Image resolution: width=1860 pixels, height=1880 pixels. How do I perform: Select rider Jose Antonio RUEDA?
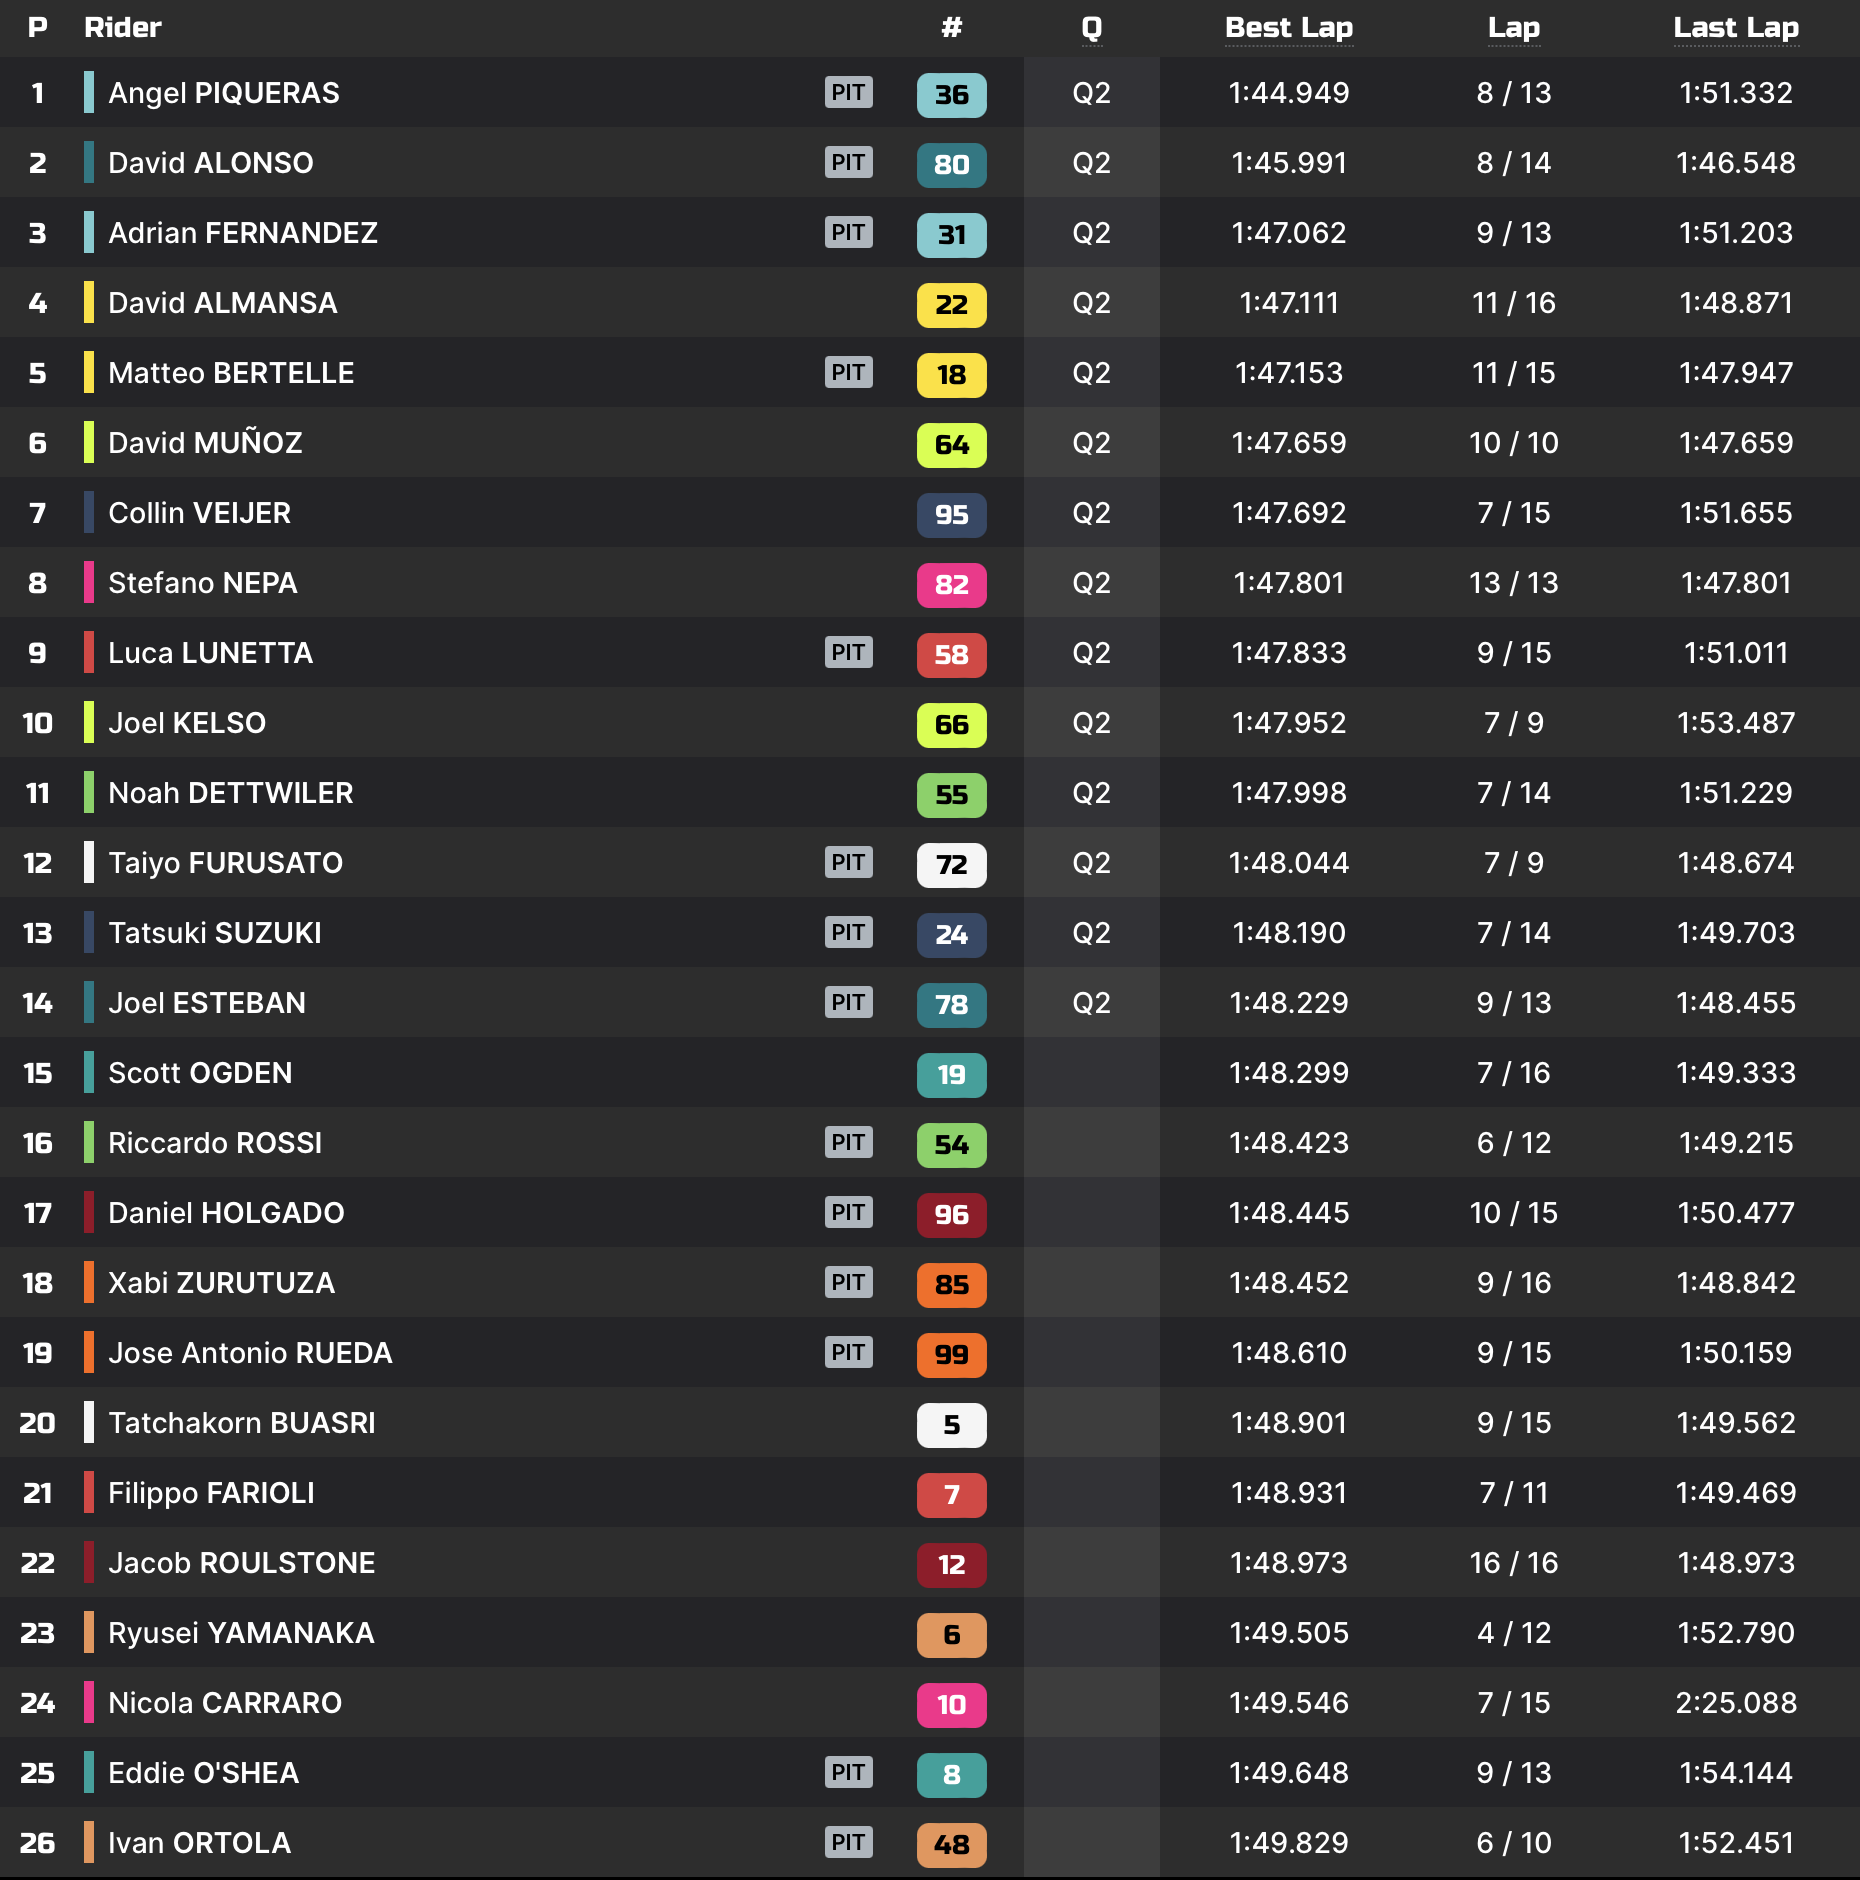tap(250, 1353)
